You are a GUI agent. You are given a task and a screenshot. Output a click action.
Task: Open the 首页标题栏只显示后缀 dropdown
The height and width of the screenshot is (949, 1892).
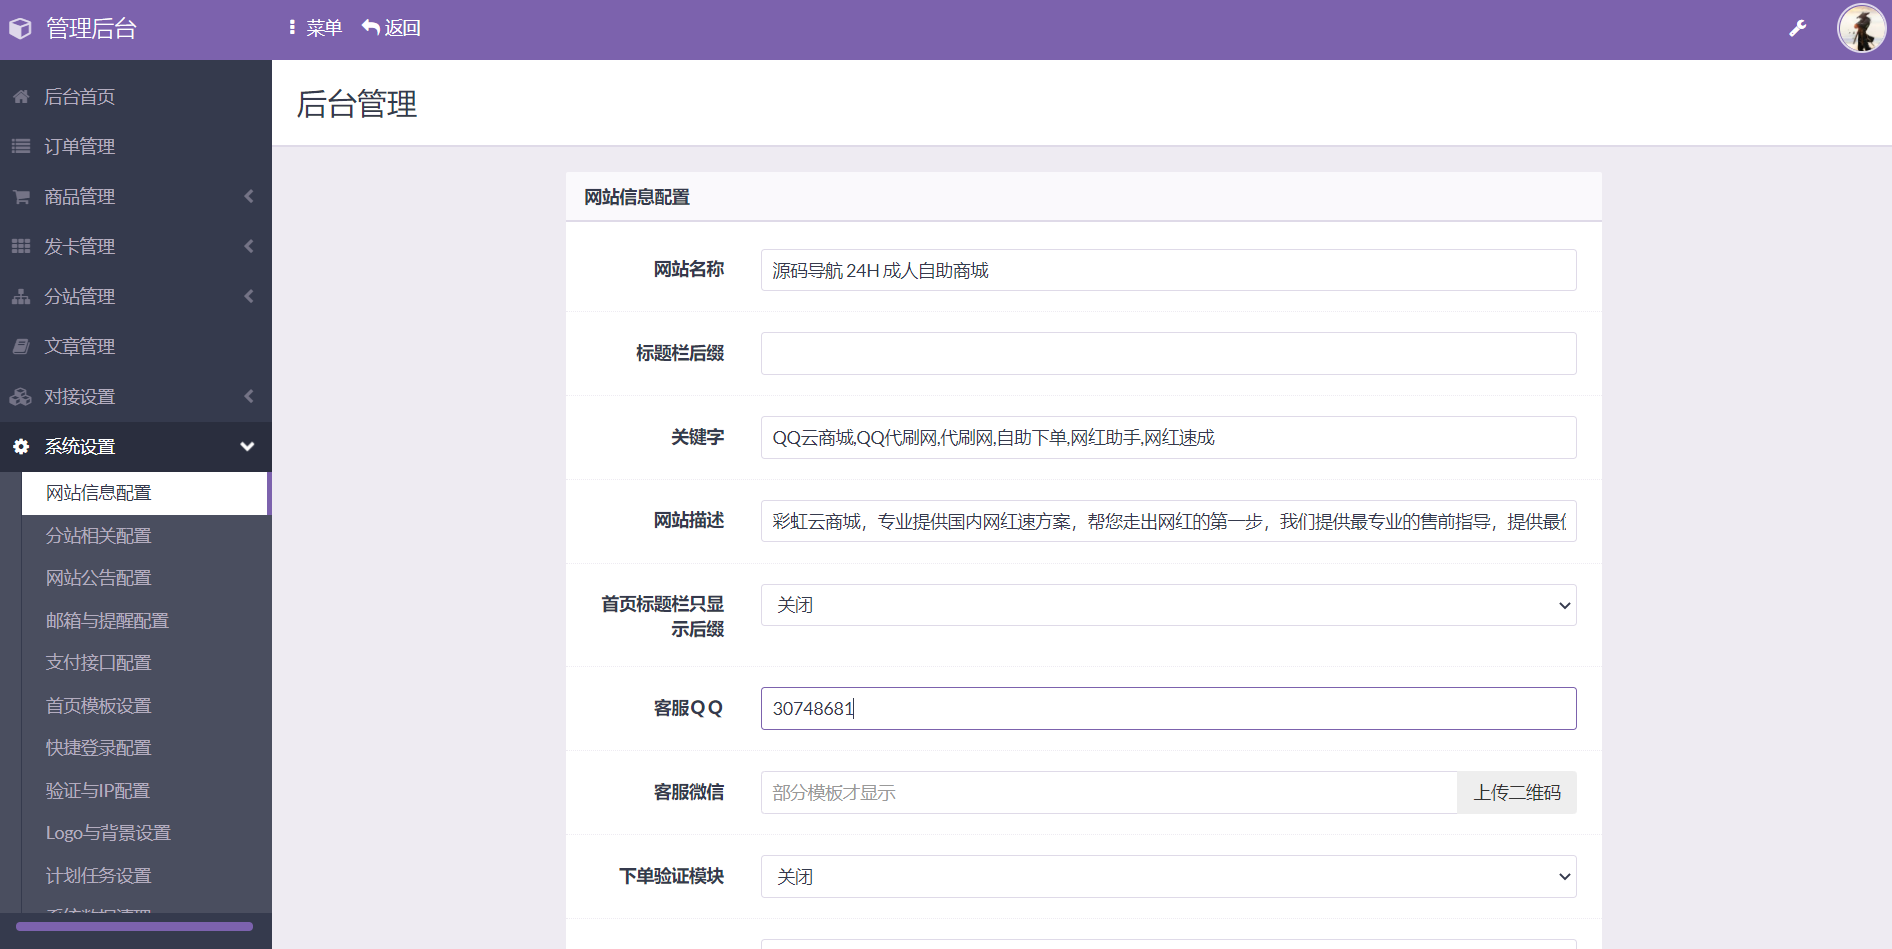point(1167,605)
